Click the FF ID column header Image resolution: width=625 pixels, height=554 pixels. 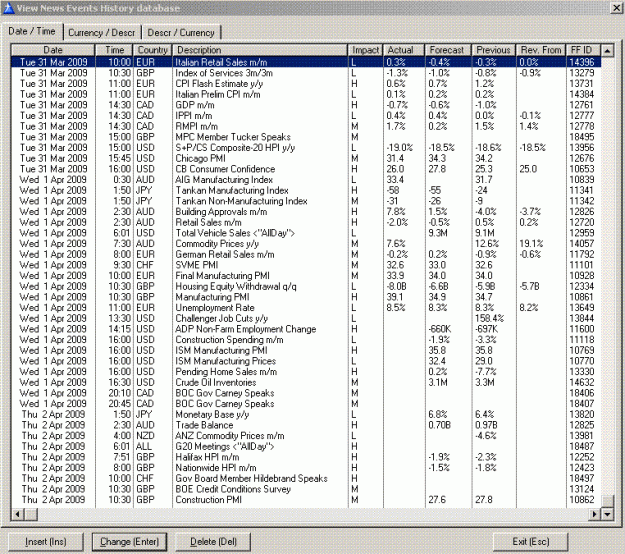tap(584, 50)
